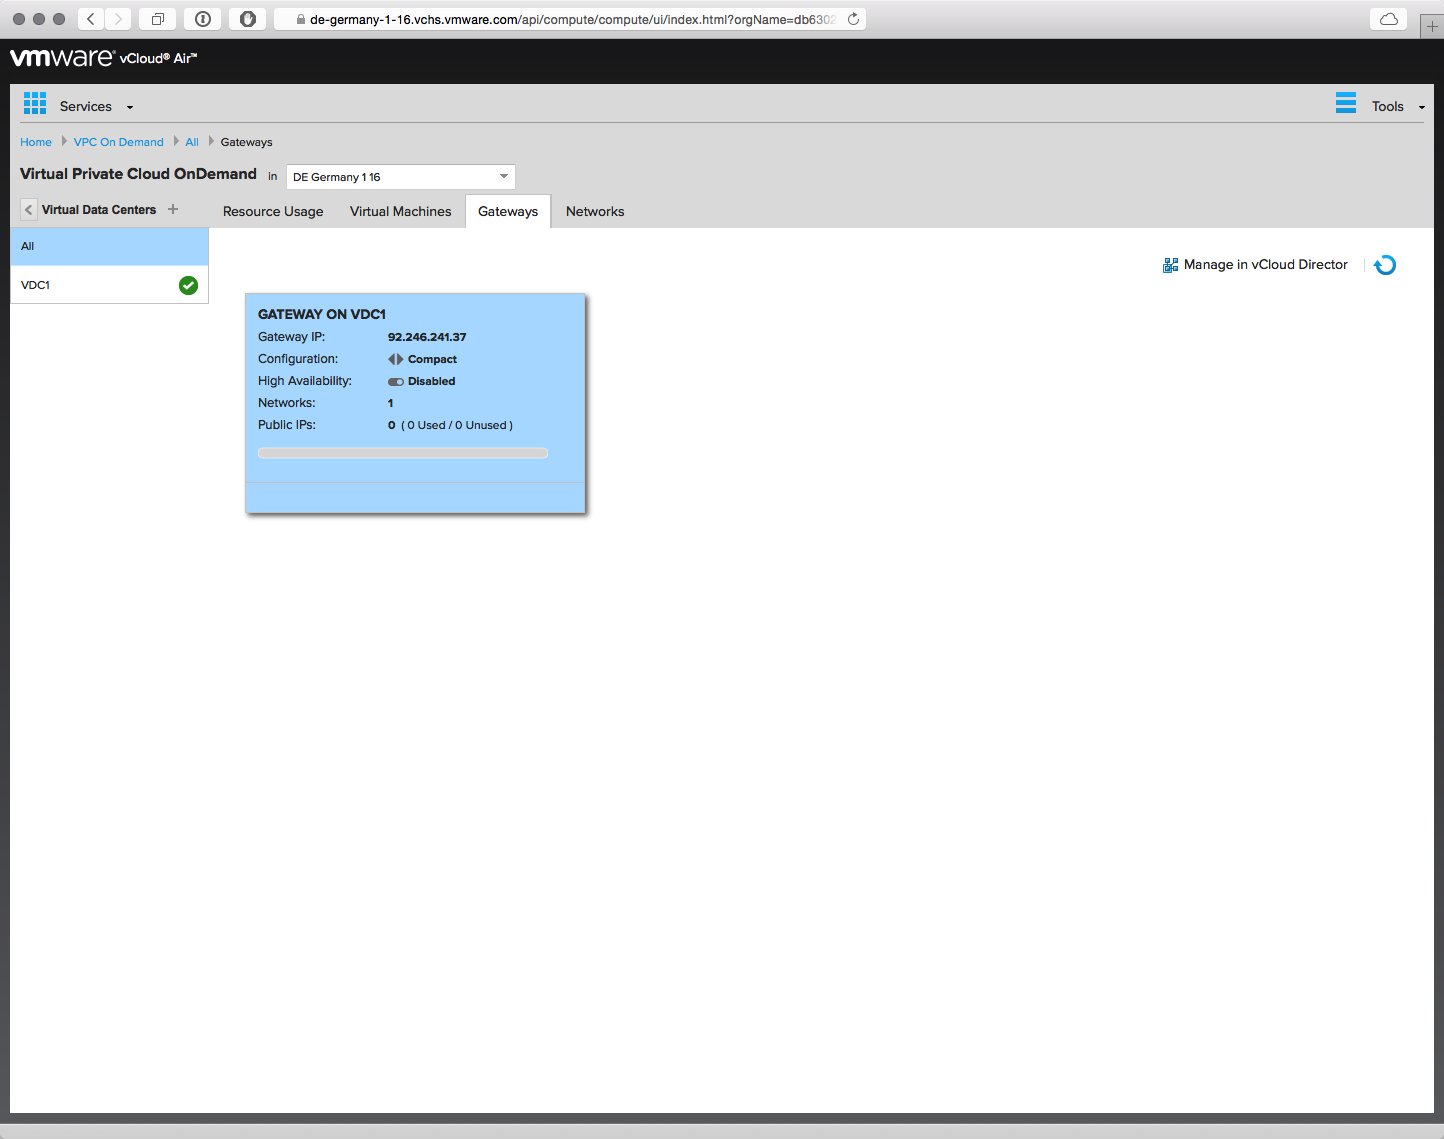Go to the Home breadcrumb link

[36, 142]
